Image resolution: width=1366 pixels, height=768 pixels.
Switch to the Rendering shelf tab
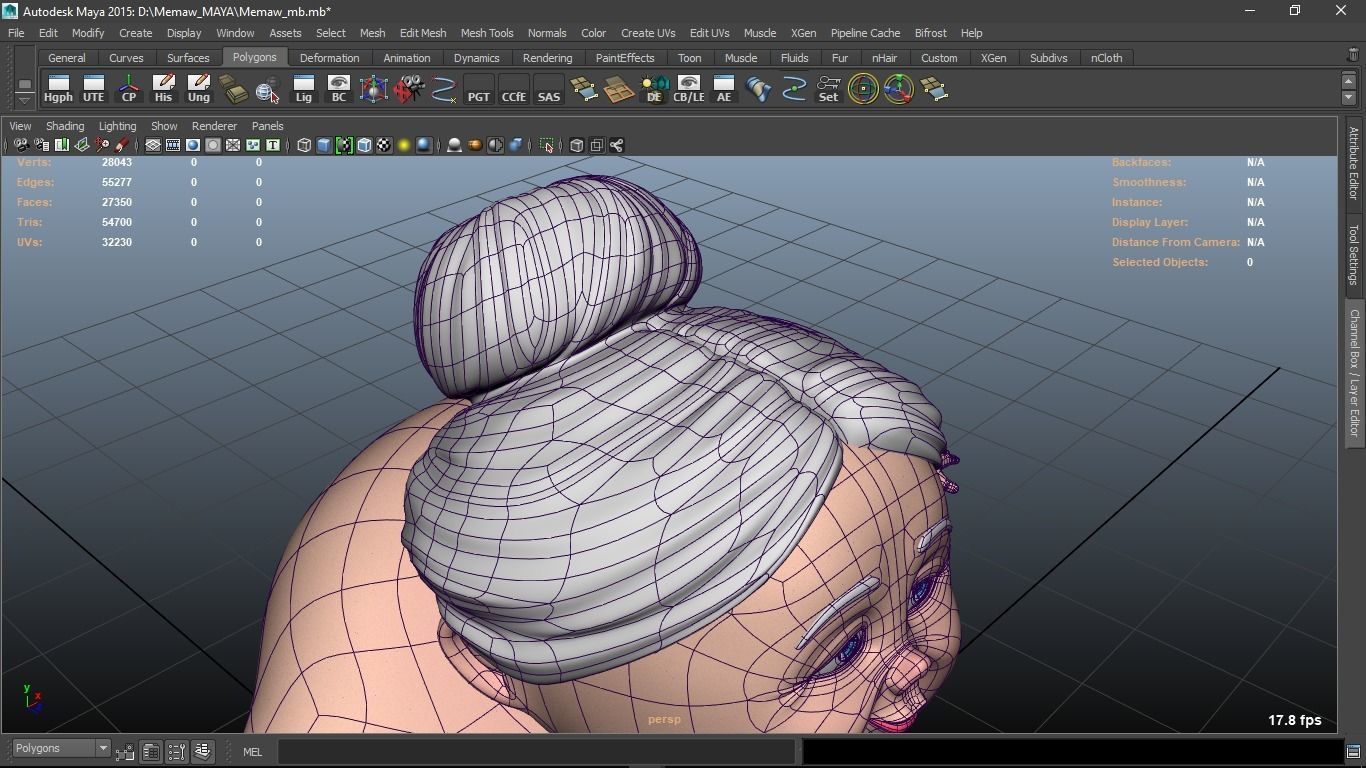pos(547,58)
